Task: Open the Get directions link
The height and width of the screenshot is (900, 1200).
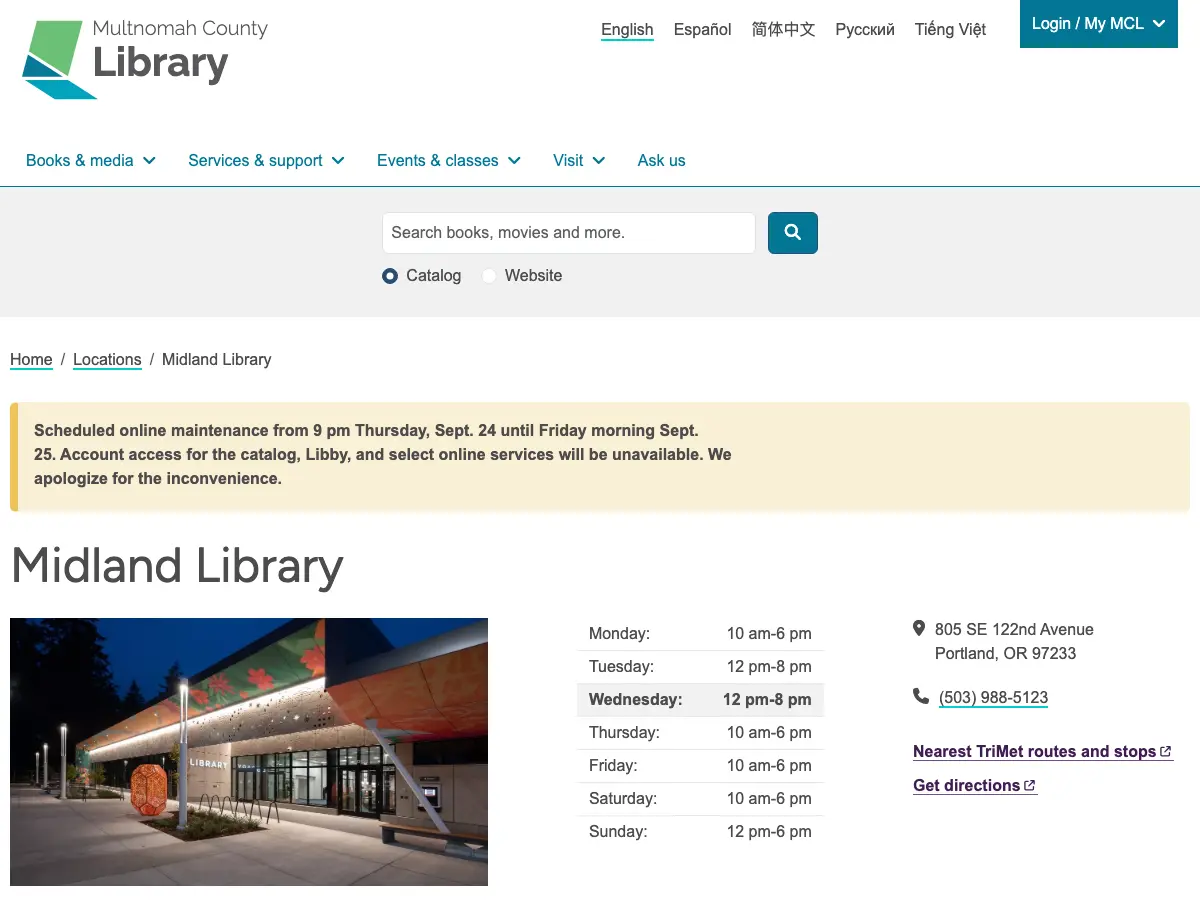Action: point(975,786)
